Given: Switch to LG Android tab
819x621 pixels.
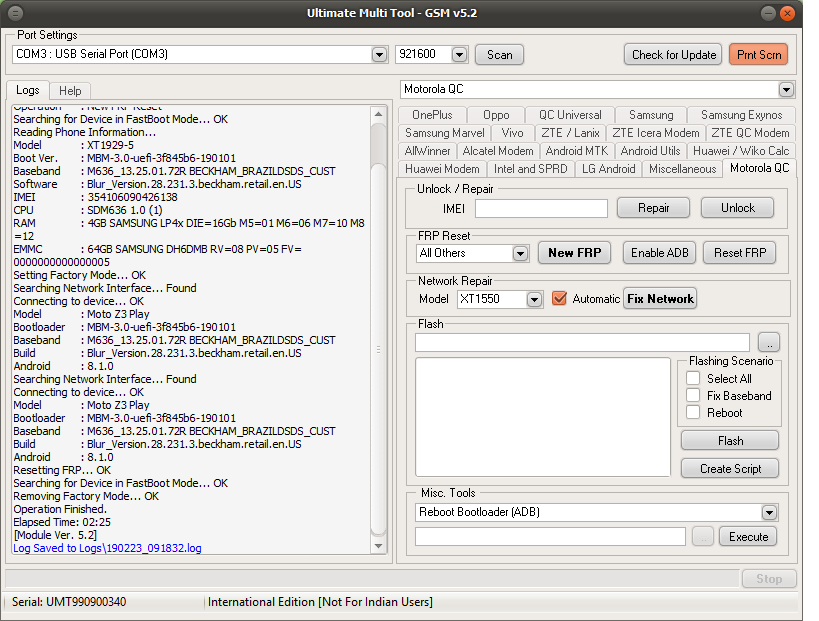Looking at the screenshot, I should coord(609,169).
